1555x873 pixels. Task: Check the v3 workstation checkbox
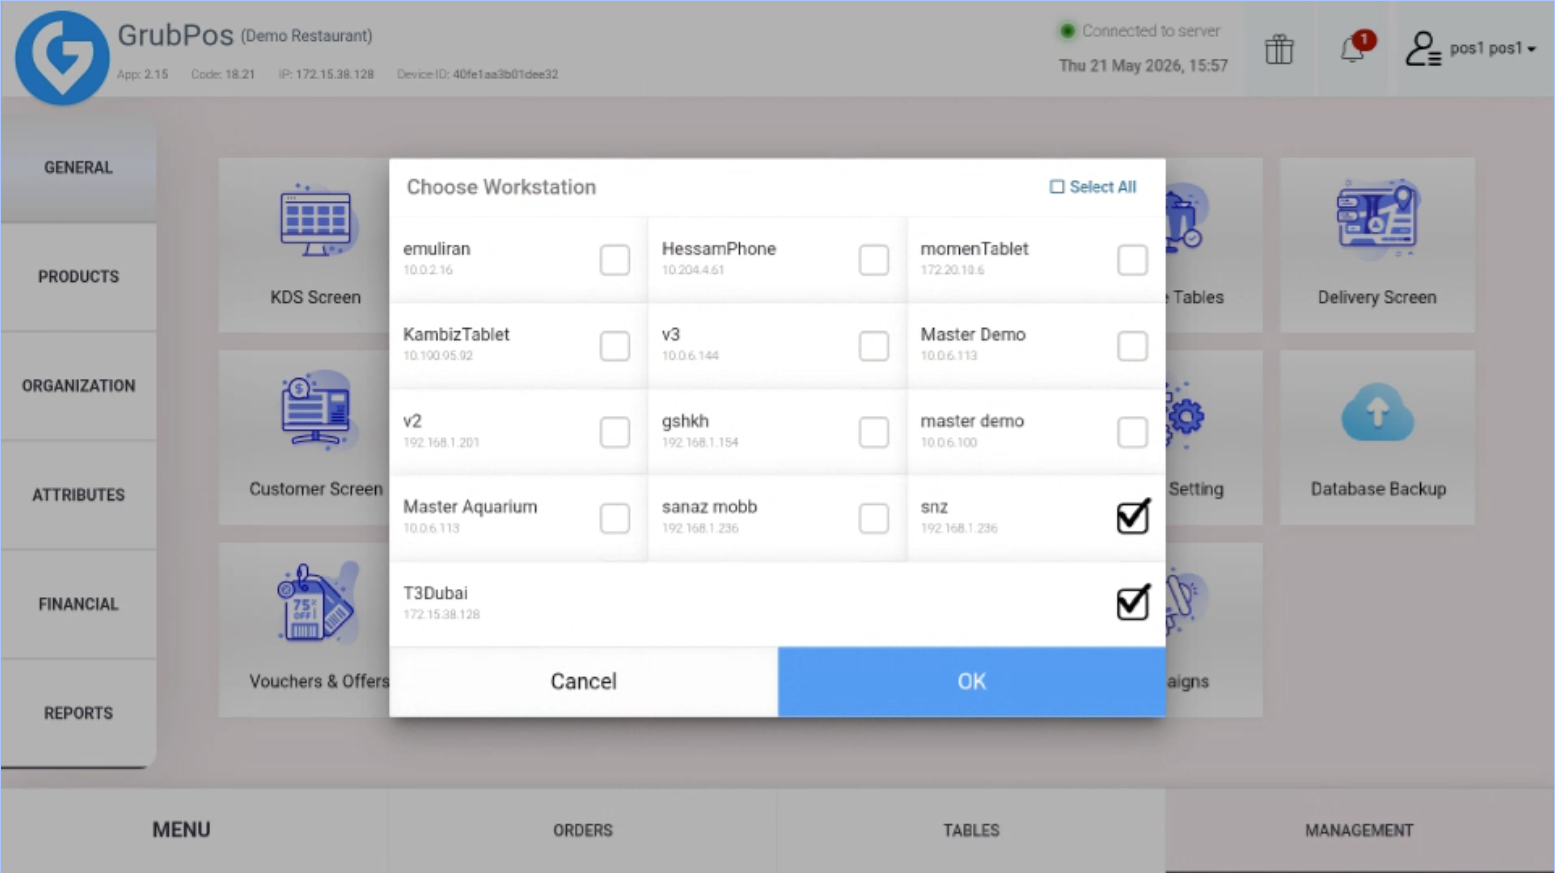tap(873, 346)
